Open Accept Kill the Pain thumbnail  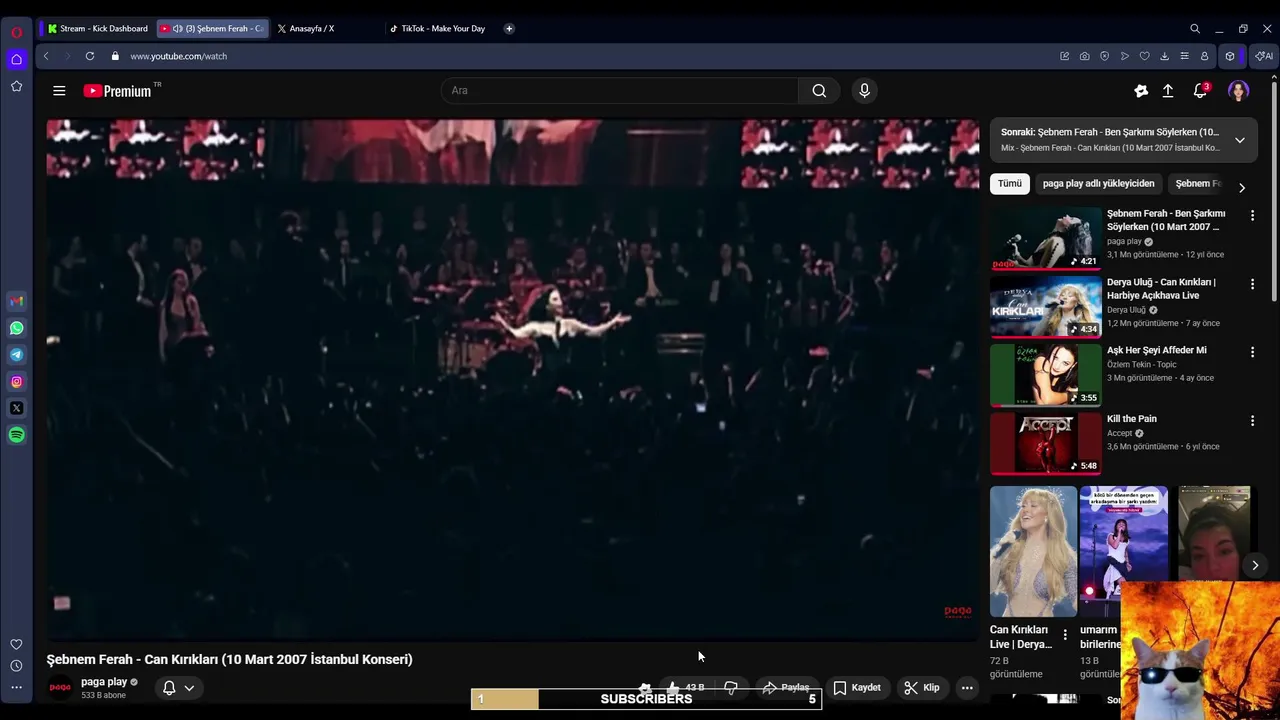pyautogui.click(x=1046, y=443)
